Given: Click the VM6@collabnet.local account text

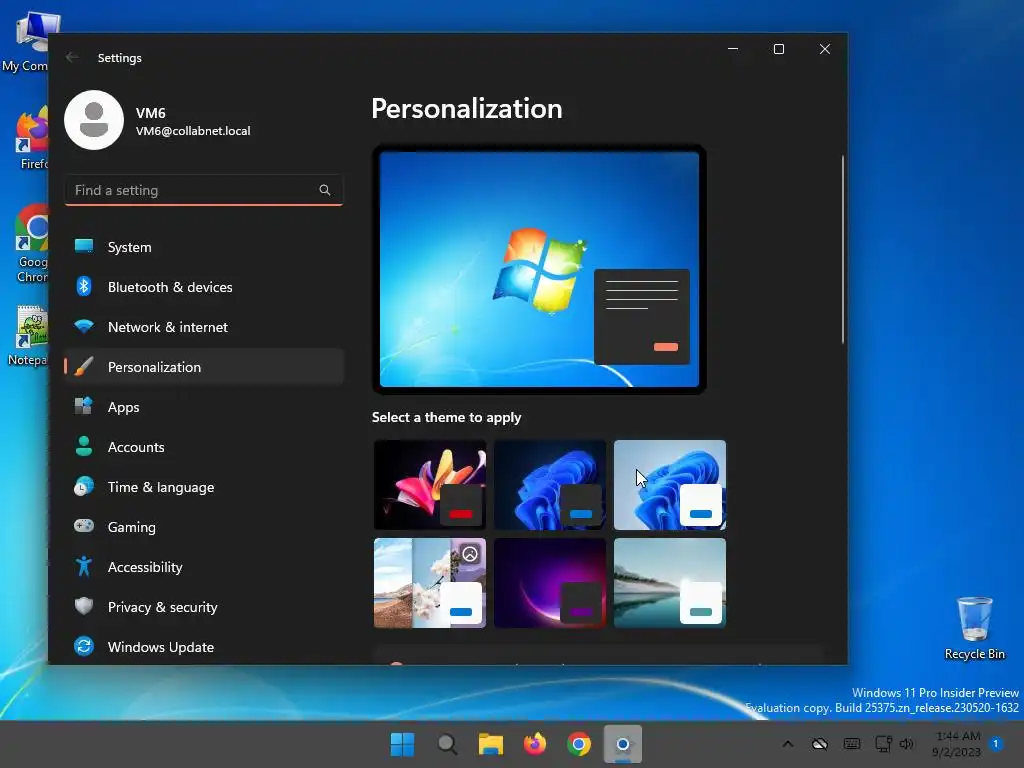Looking at the screenshot, I should pyautogui.click(x=193, y=131).
